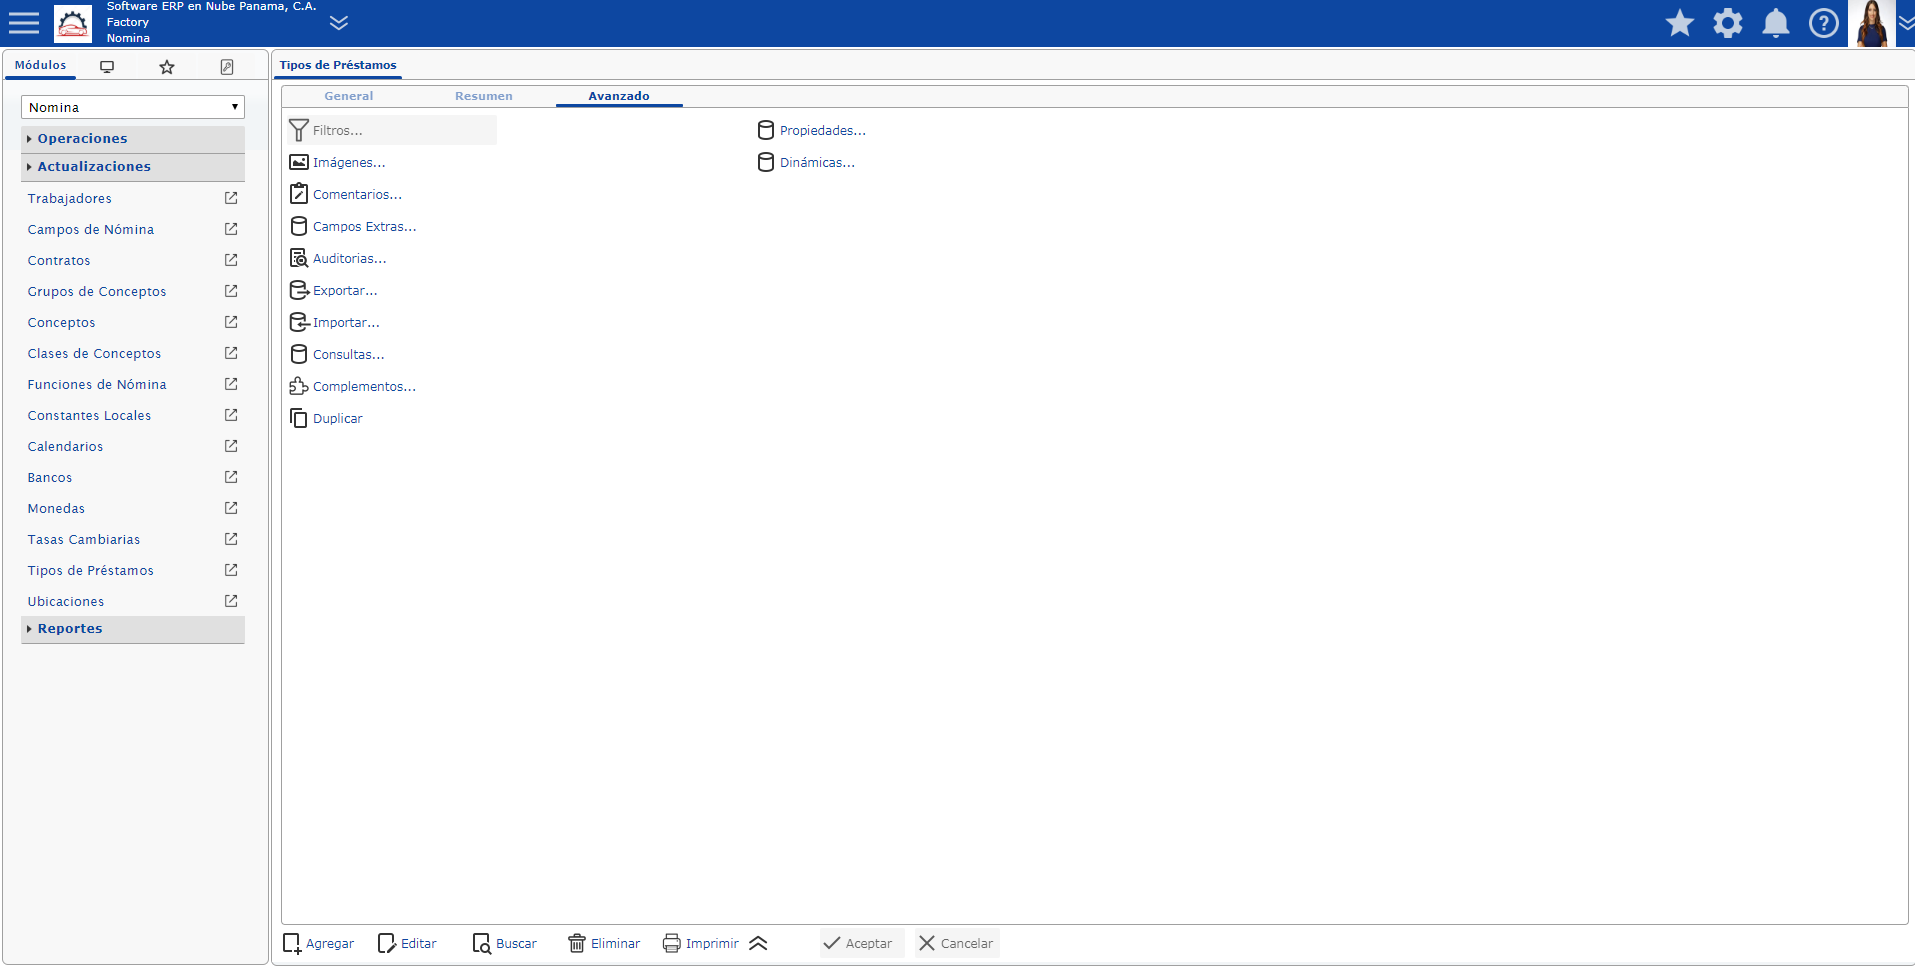The width and height of the screenshot is (1915, 967).
Task: Expand the Reportes section
Action: pos(133,629)
